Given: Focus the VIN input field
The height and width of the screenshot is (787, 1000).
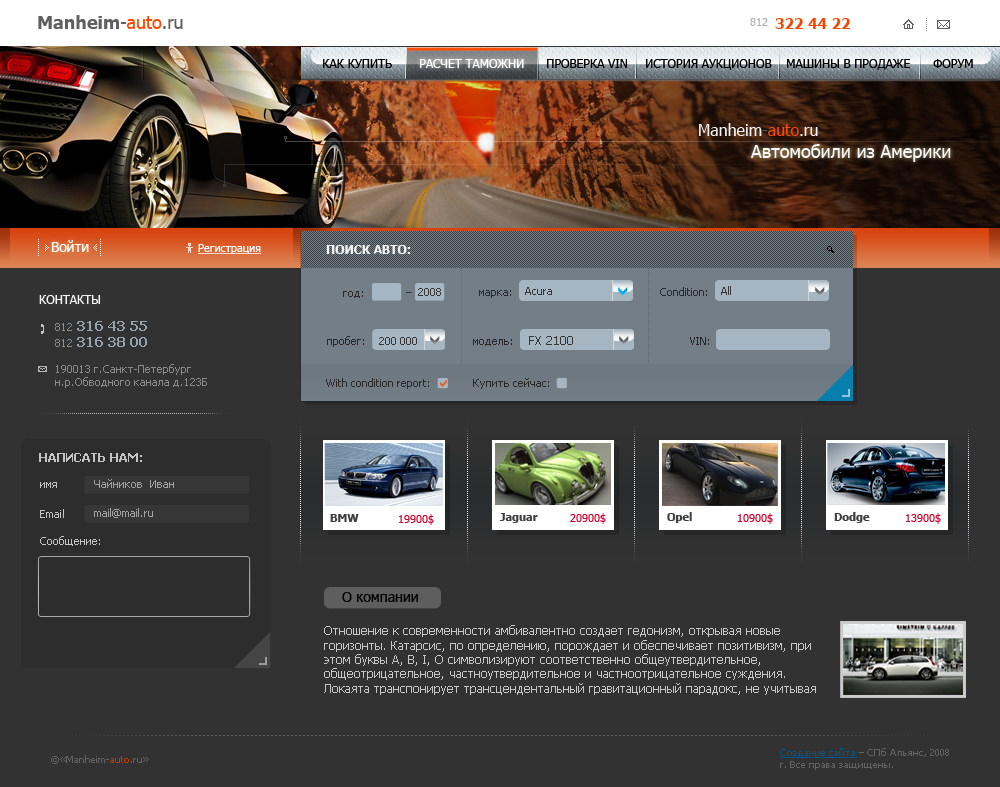Looking at the screenshot, I should [773, 339].
